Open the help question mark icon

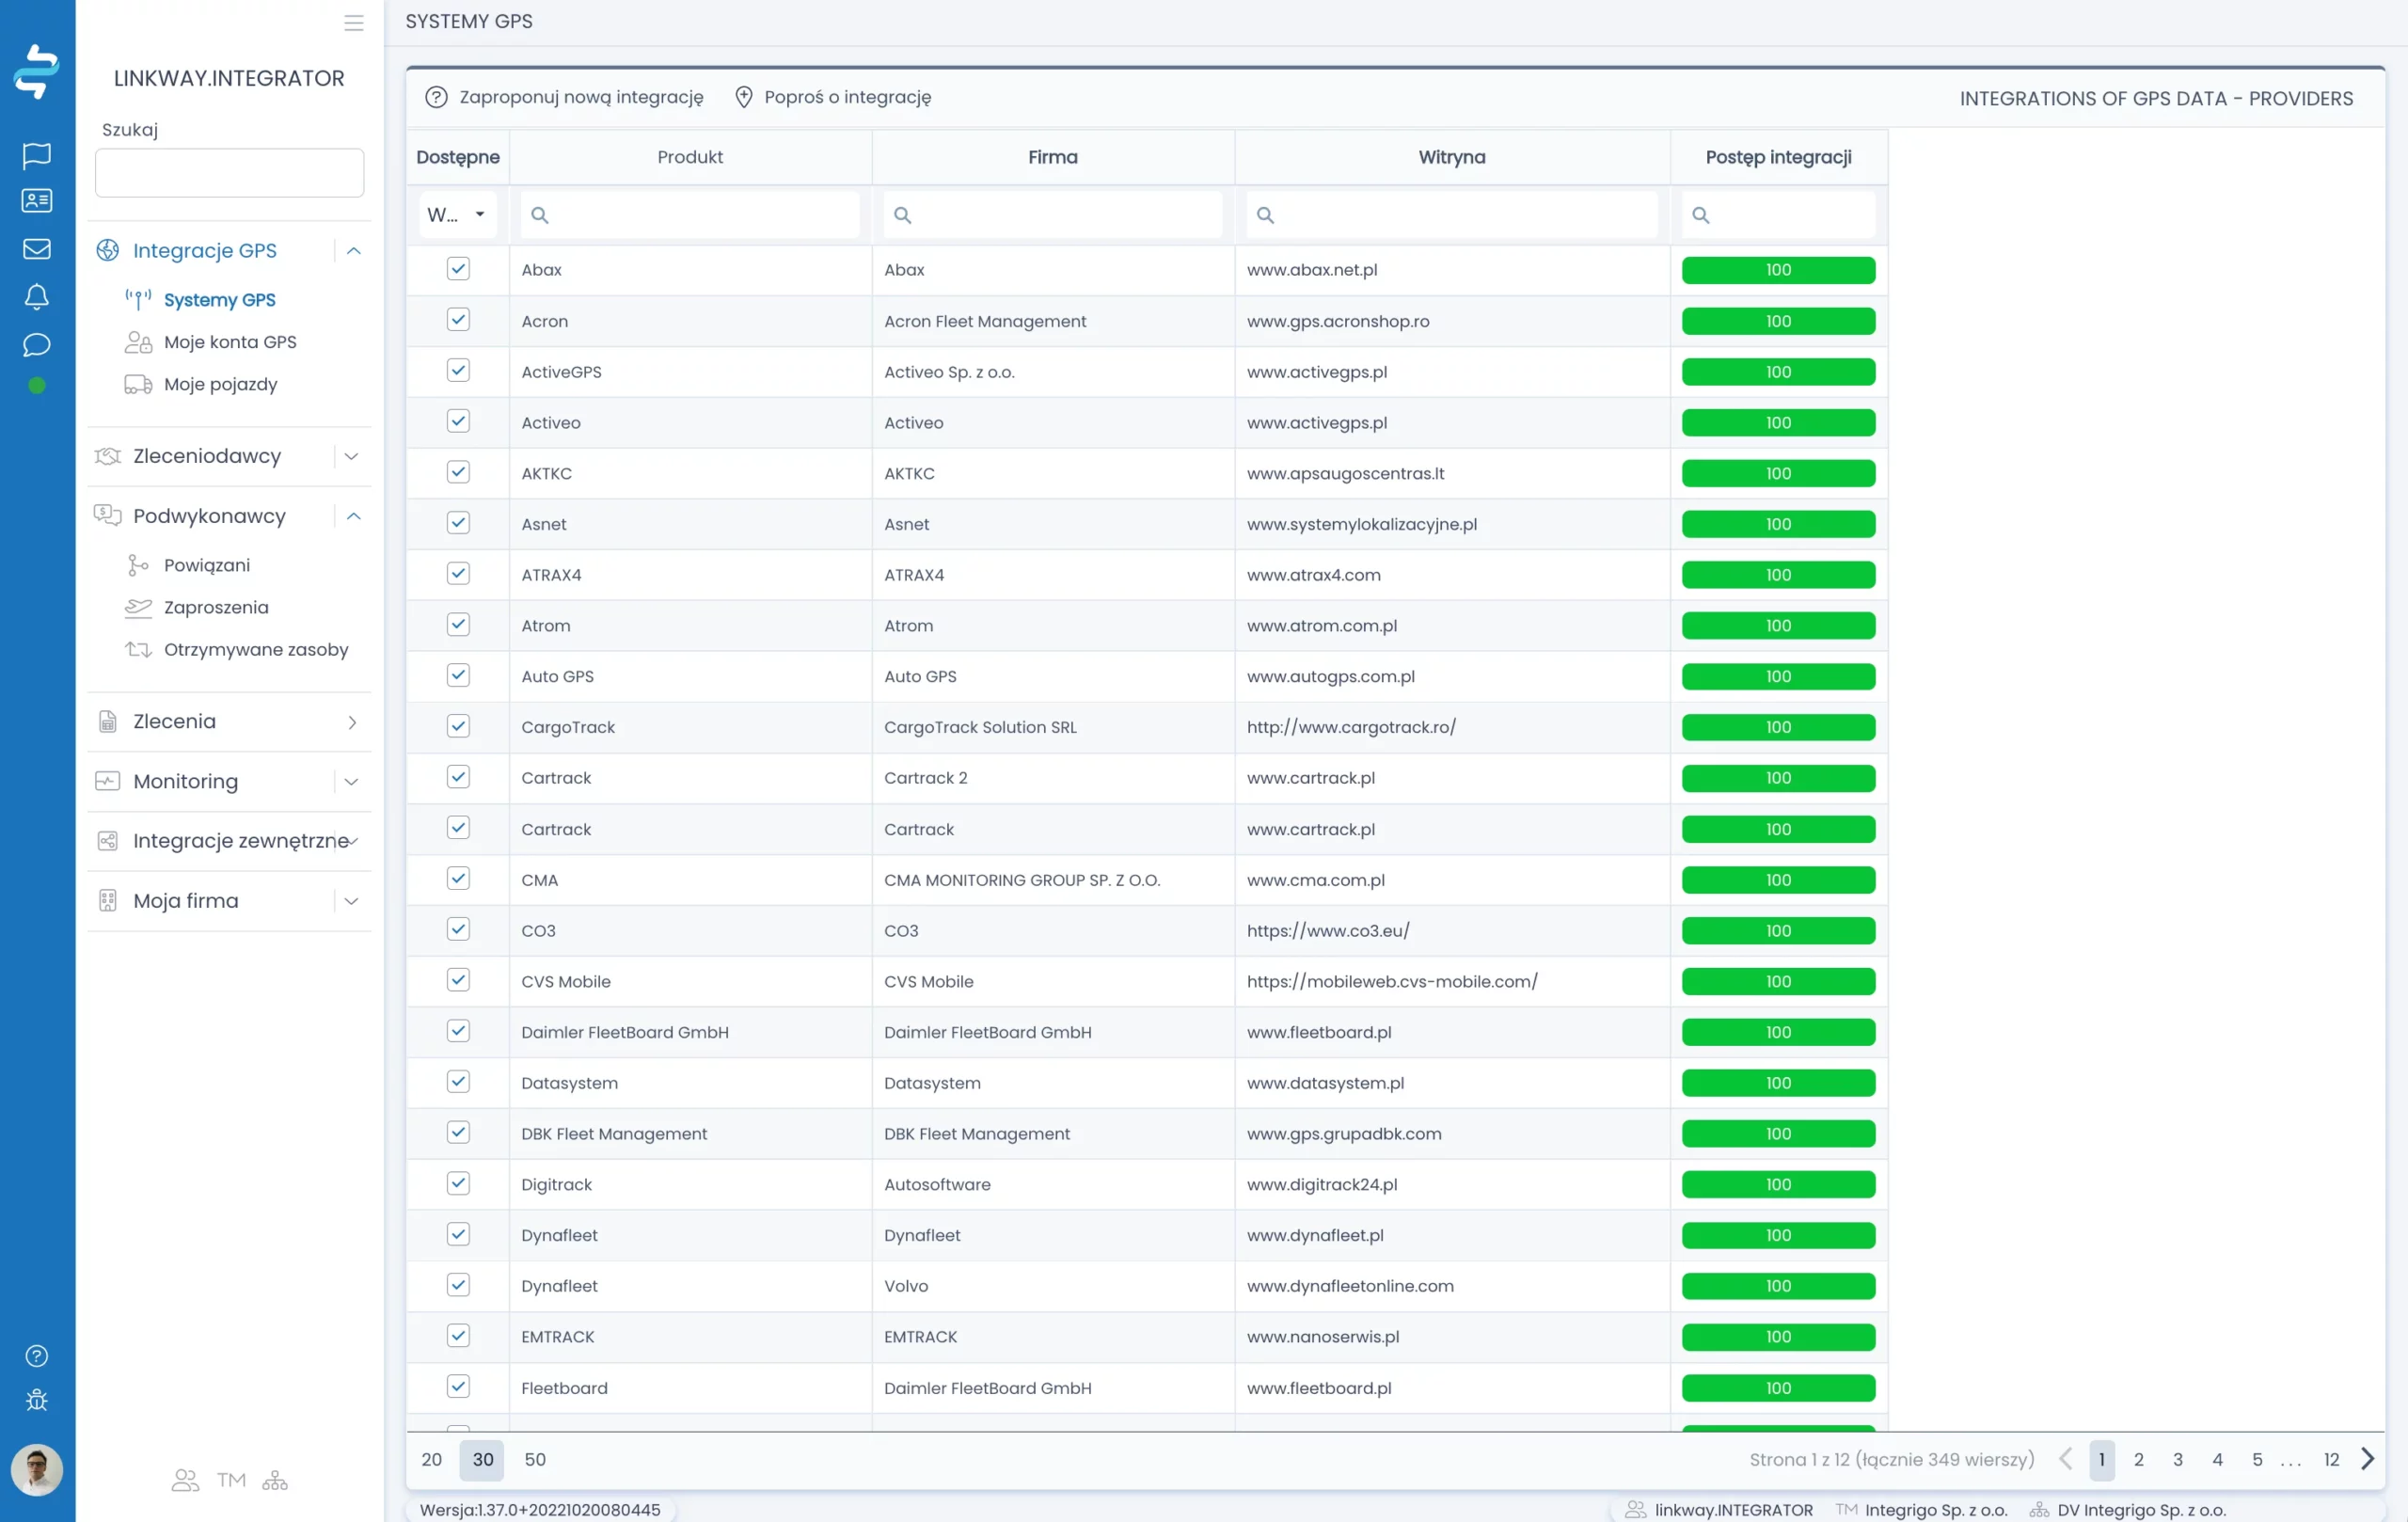pyautogui.click(x=37, y=1356)
